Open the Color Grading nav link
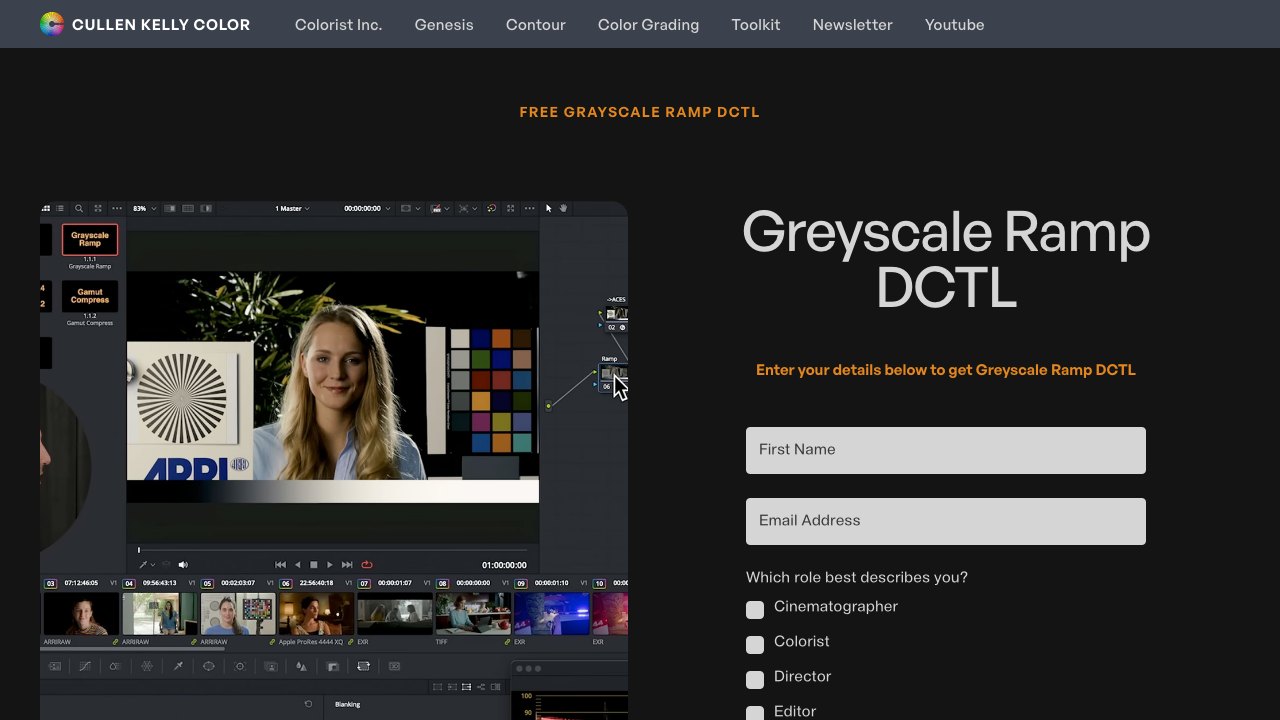 (648, 24)
